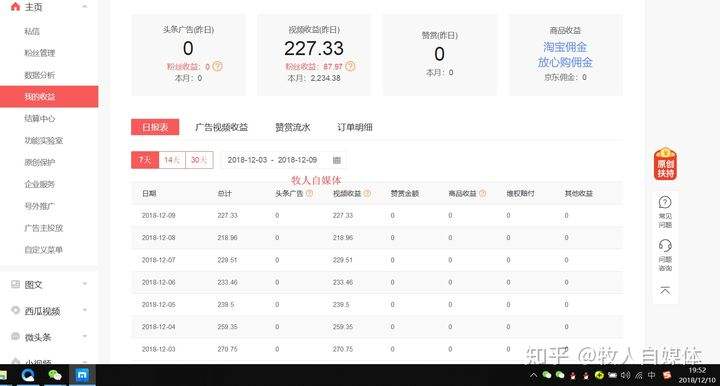Click the 微头条 section icon

pyautogui.click(x=16, y=336)
